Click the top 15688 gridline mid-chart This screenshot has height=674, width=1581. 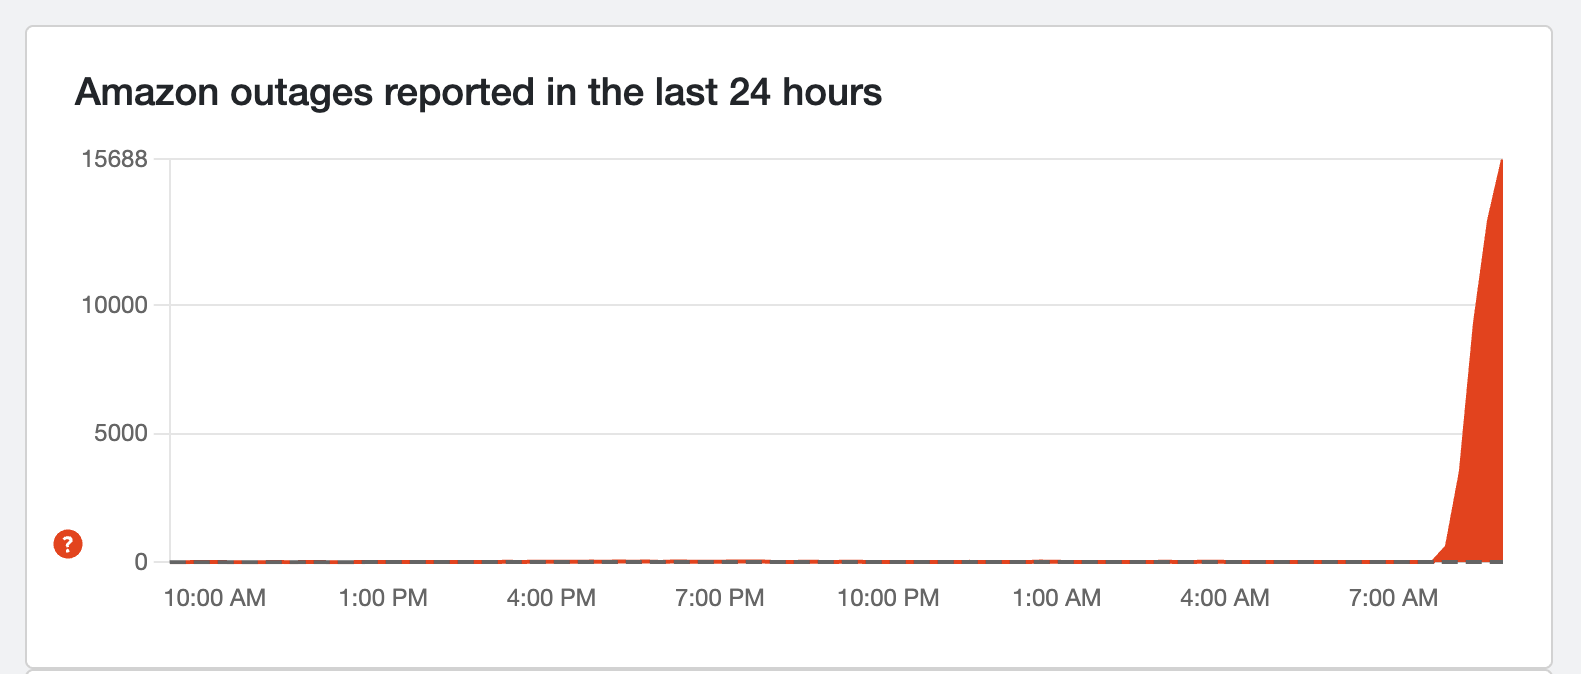tap(800, 159)
